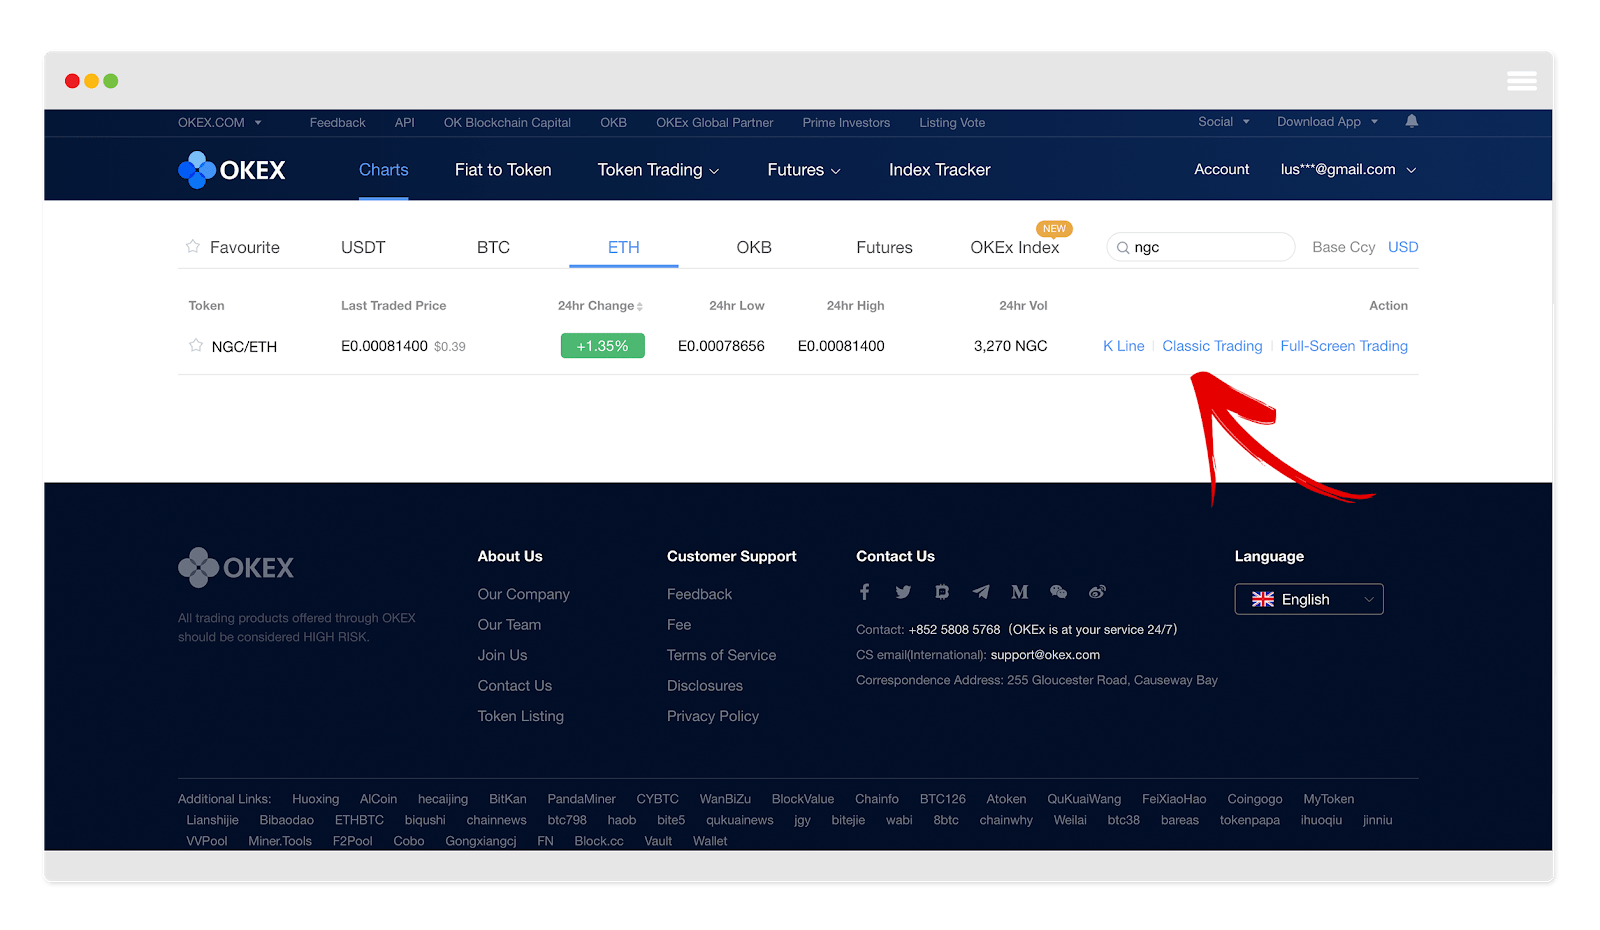Open Our Company footer link
Screen dimensions: 1600x930
pos(523,594)
